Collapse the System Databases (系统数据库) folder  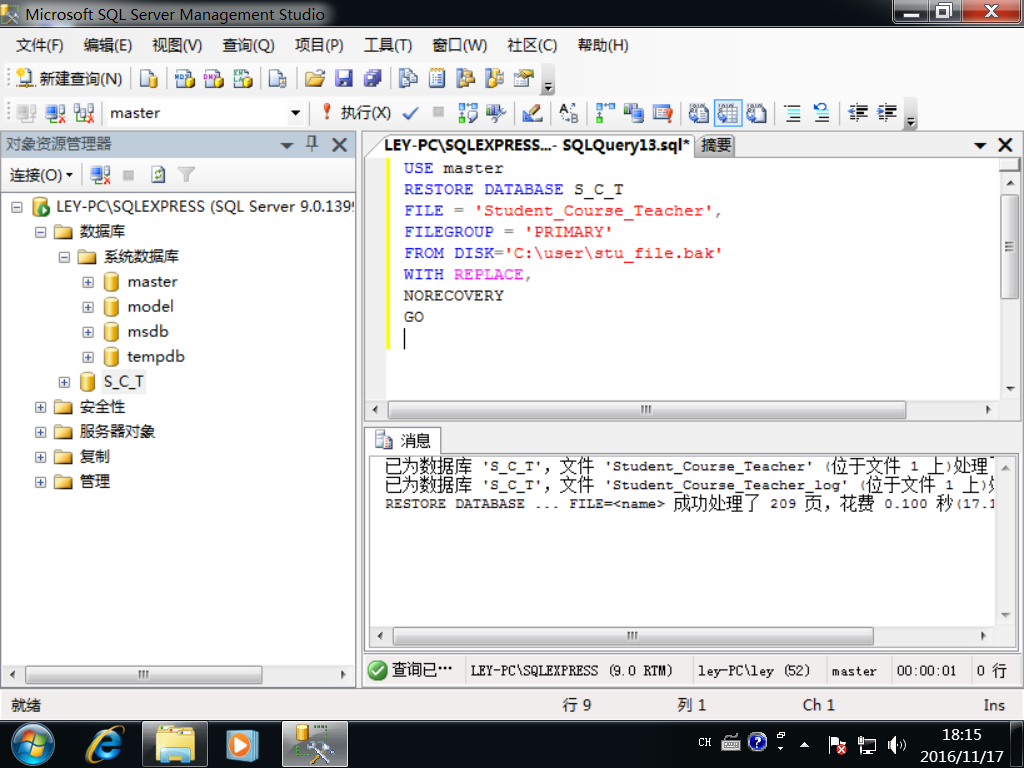(64, 257)
